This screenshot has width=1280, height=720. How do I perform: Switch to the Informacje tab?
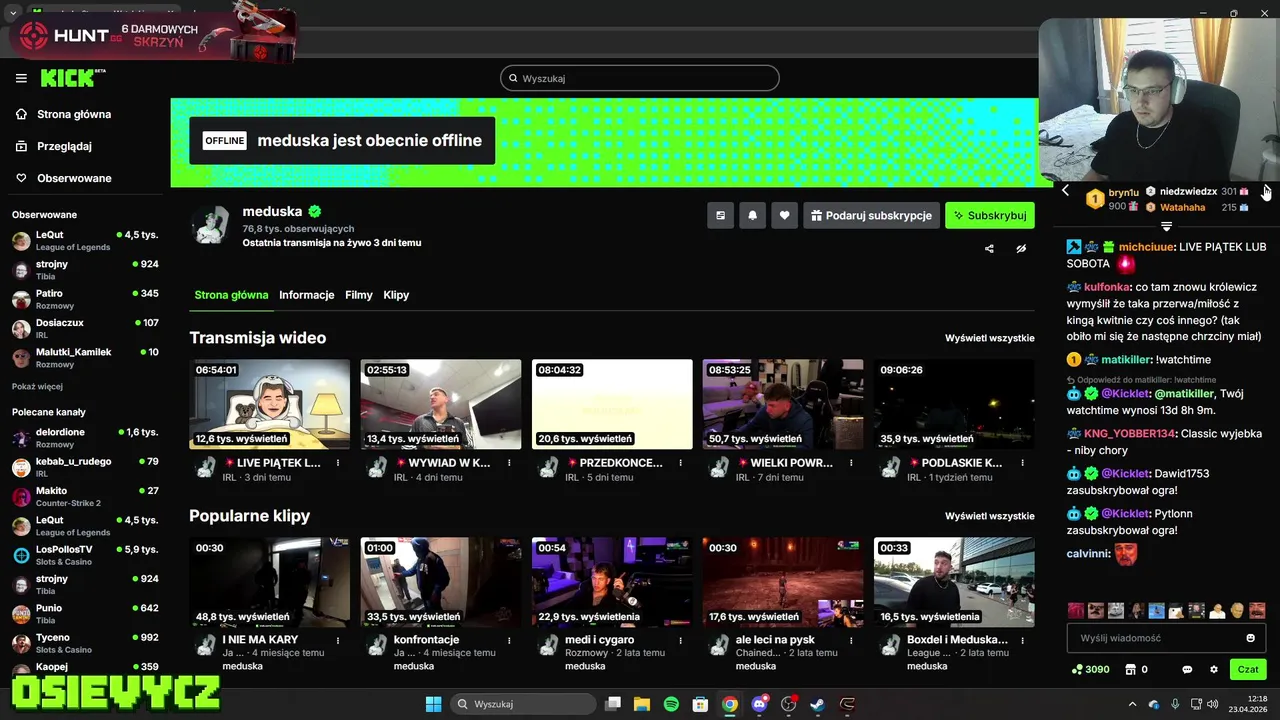306,295
